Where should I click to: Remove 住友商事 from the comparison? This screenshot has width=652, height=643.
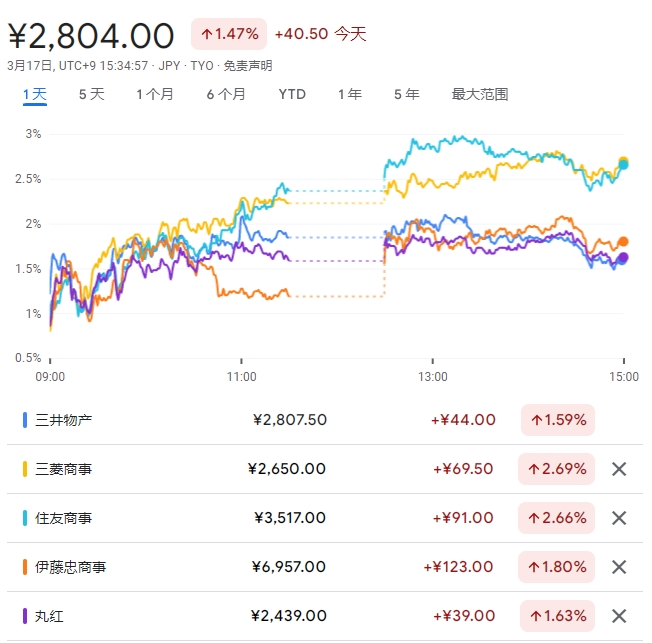[x=619, y=518]
